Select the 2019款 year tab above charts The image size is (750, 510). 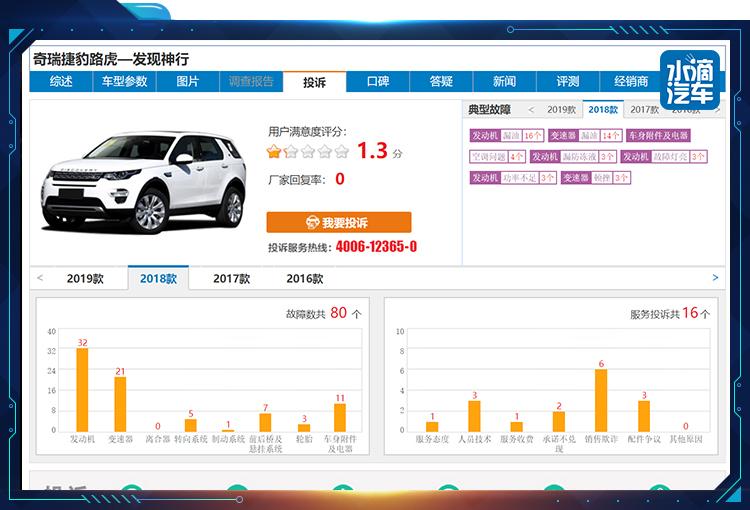85,278
